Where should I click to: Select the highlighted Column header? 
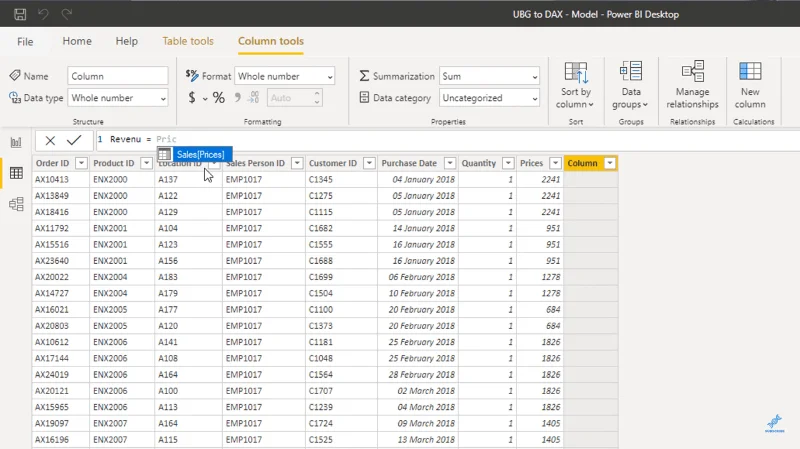coord(582,163)
